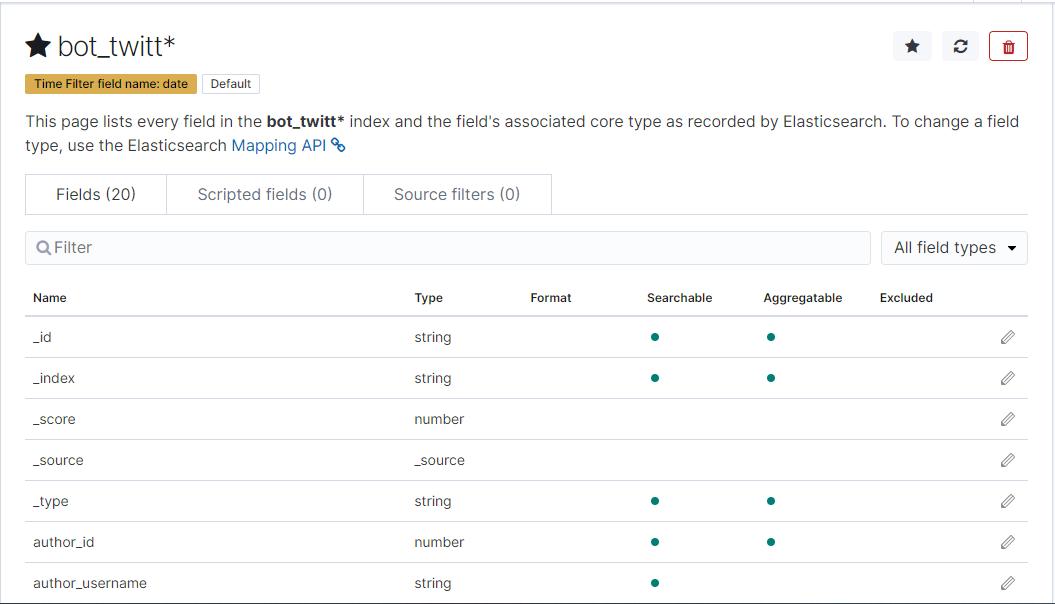Sort fields by Type column
1055x604 pixels.
428,298
